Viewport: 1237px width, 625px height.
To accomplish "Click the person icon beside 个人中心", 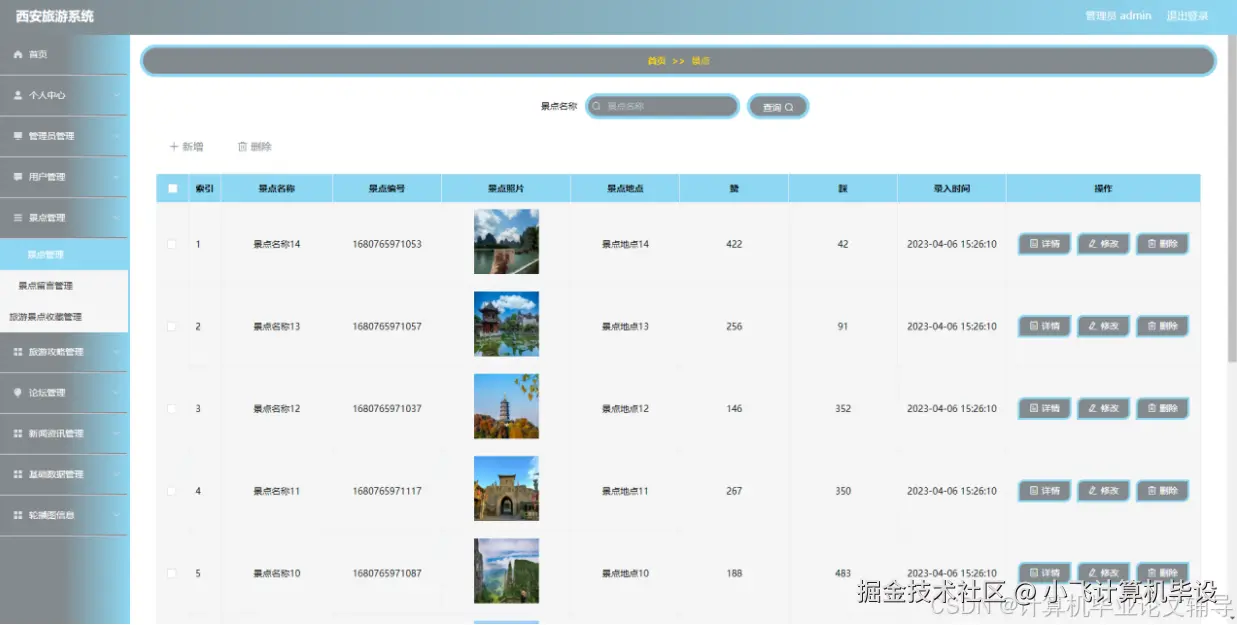I will (17, 95).
